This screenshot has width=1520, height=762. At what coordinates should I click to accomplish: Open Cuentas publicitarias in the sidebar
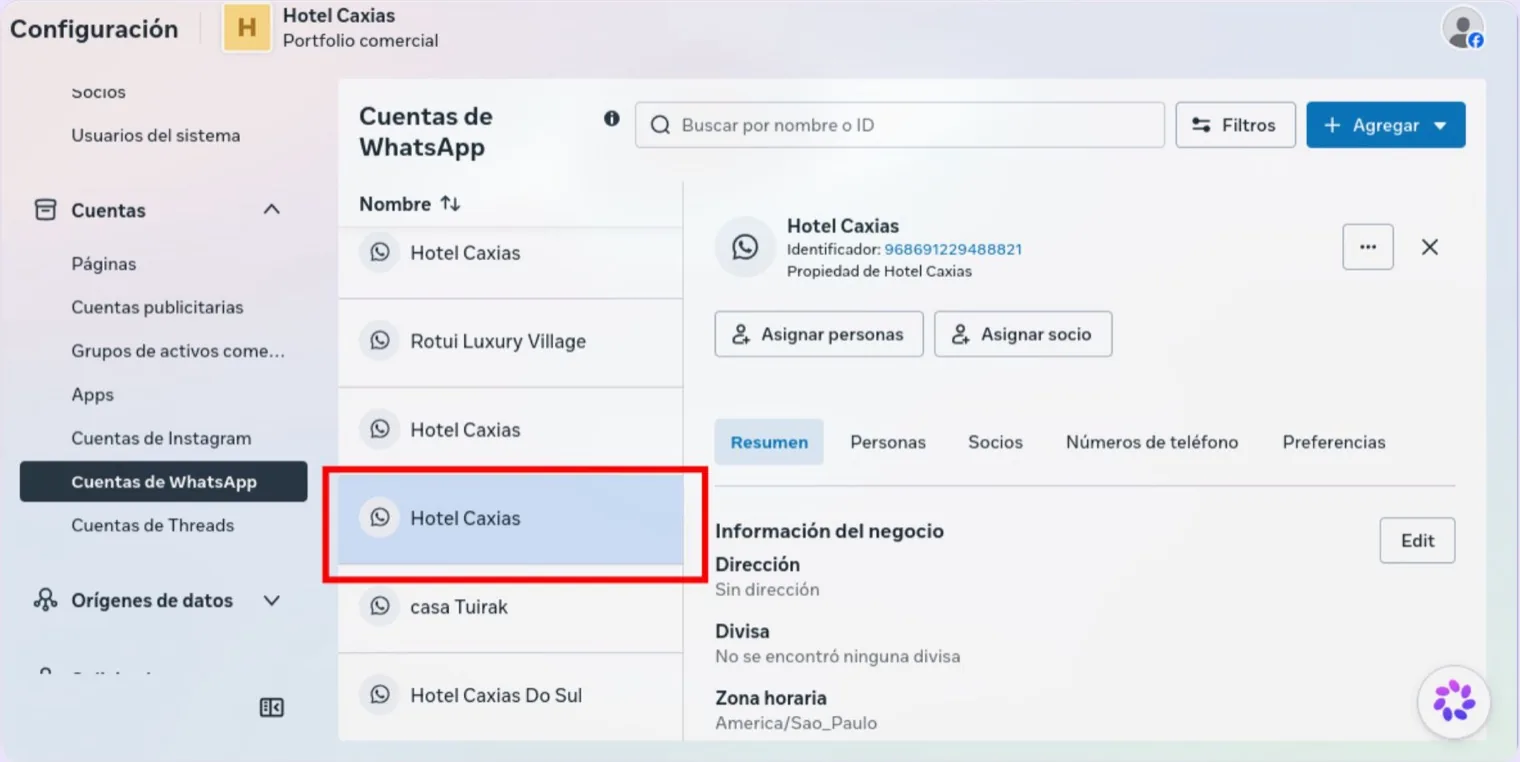[157, 307]
